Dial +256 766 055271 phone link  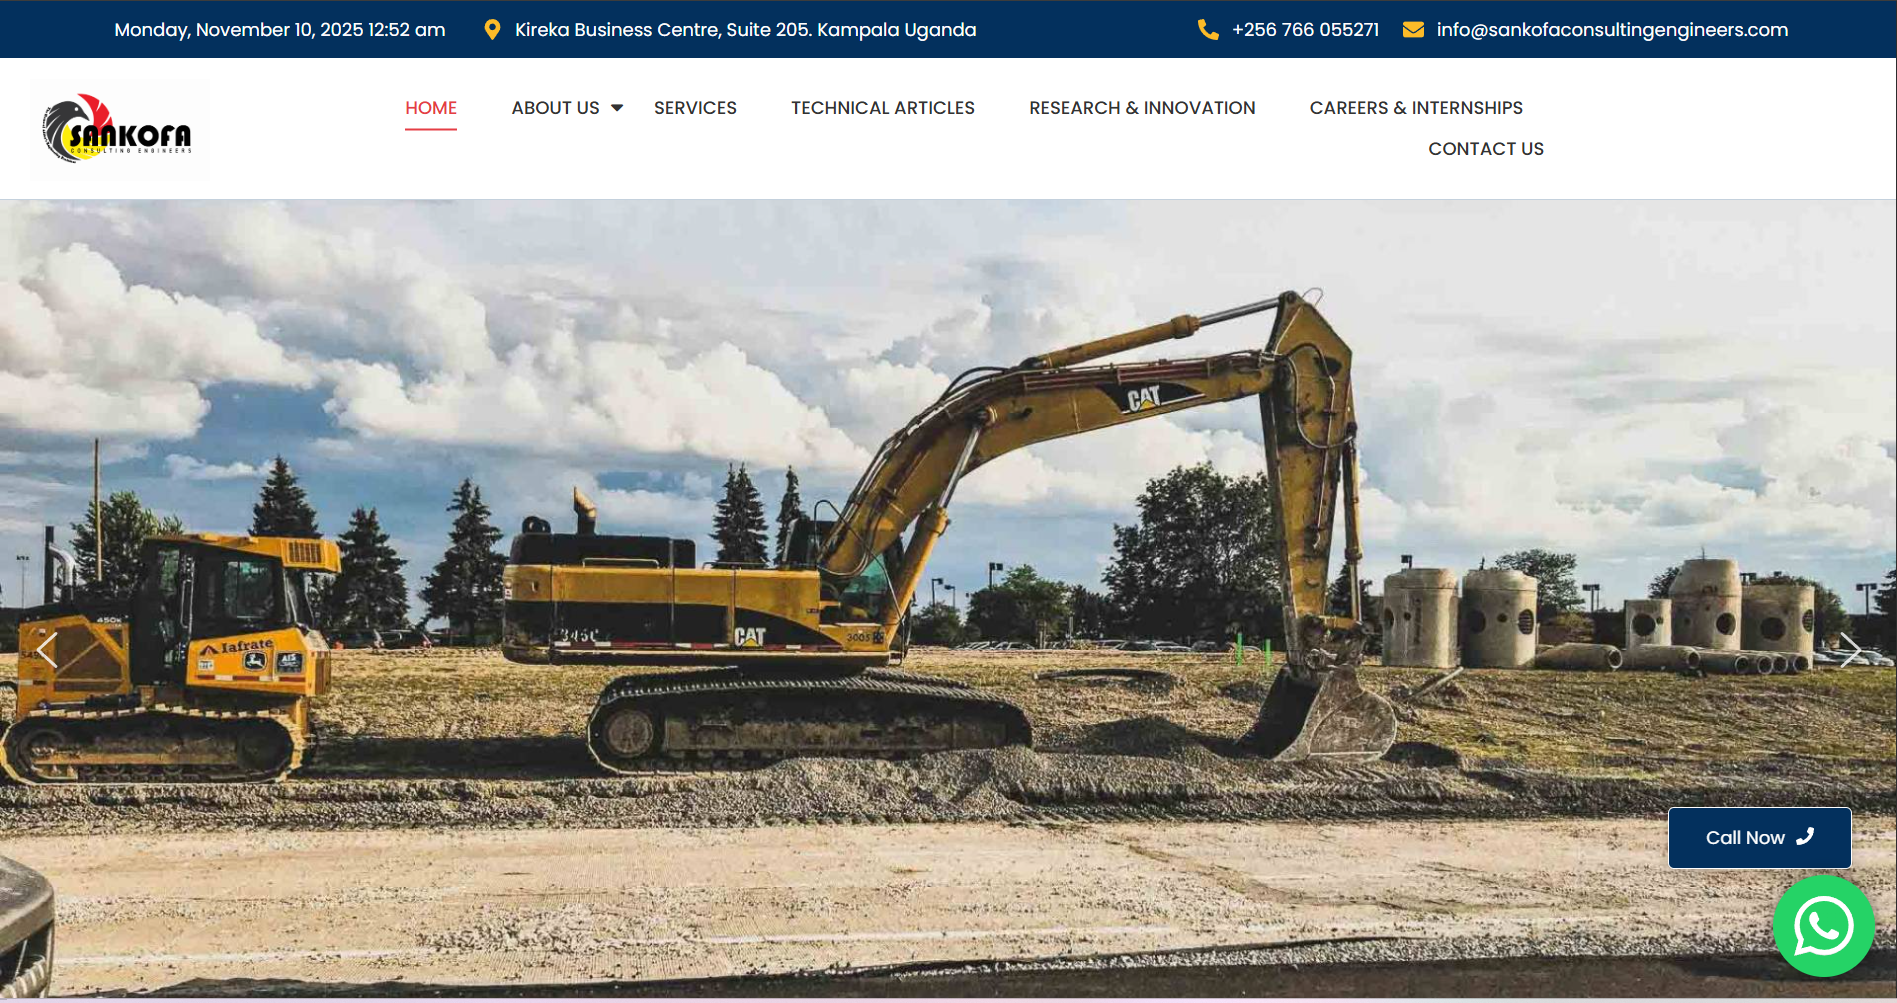(x=1306, y=29)
